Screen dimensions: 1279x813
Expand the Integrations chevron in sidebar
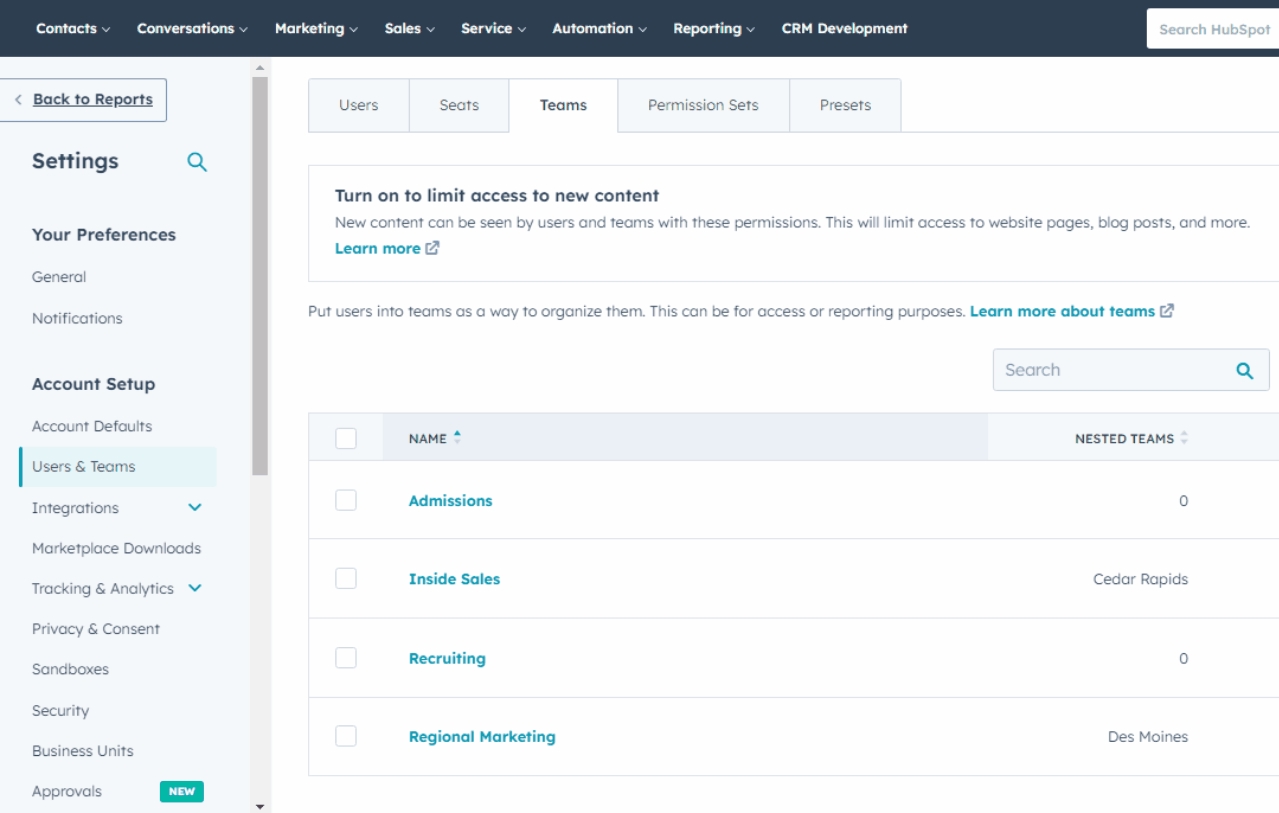195,508
